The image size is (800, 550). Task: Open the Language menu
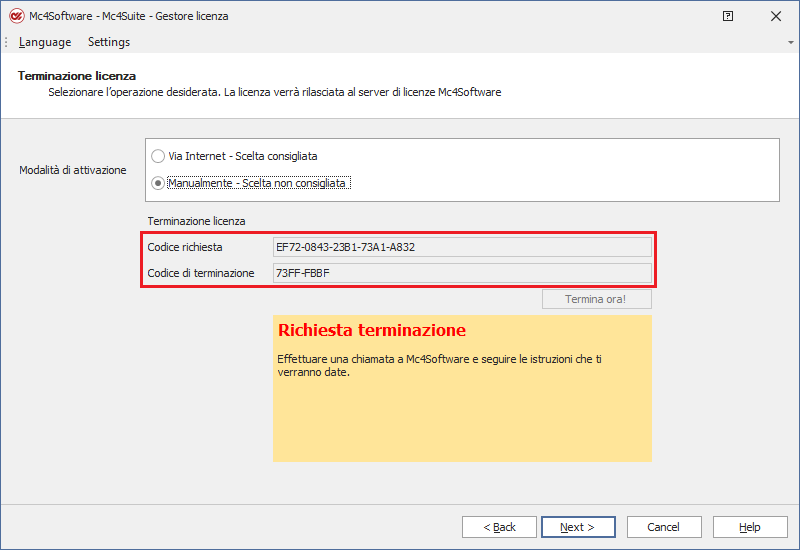pos(45,42)
